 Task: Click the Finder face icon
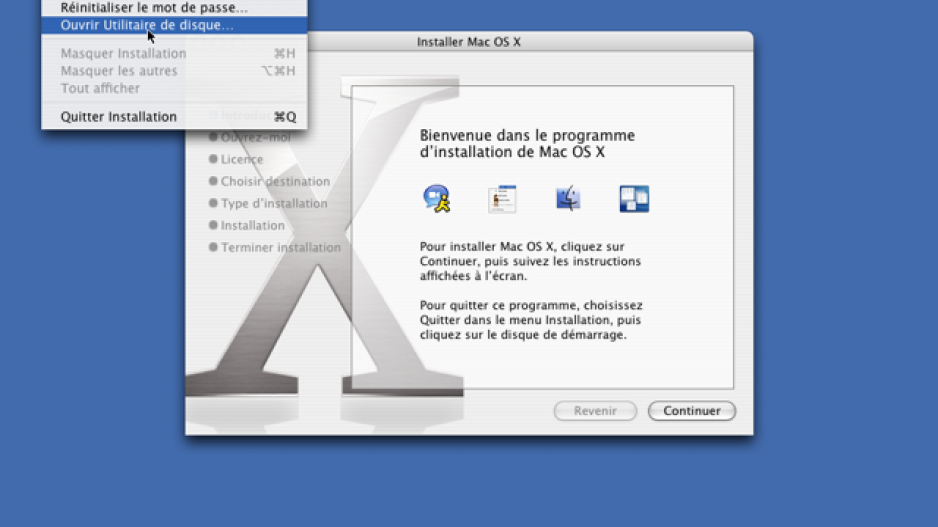(568, 199)
